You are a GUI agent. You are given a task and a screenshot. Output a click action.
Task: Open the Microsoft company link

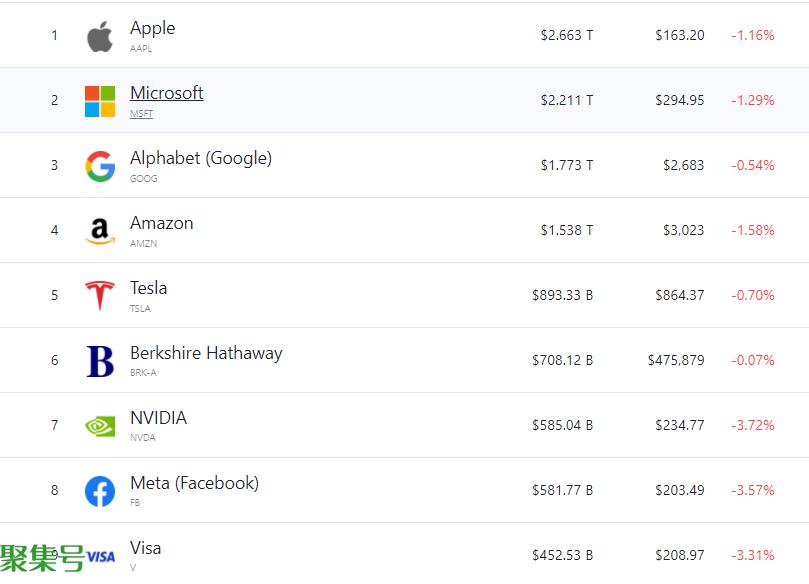click(166, 93)
